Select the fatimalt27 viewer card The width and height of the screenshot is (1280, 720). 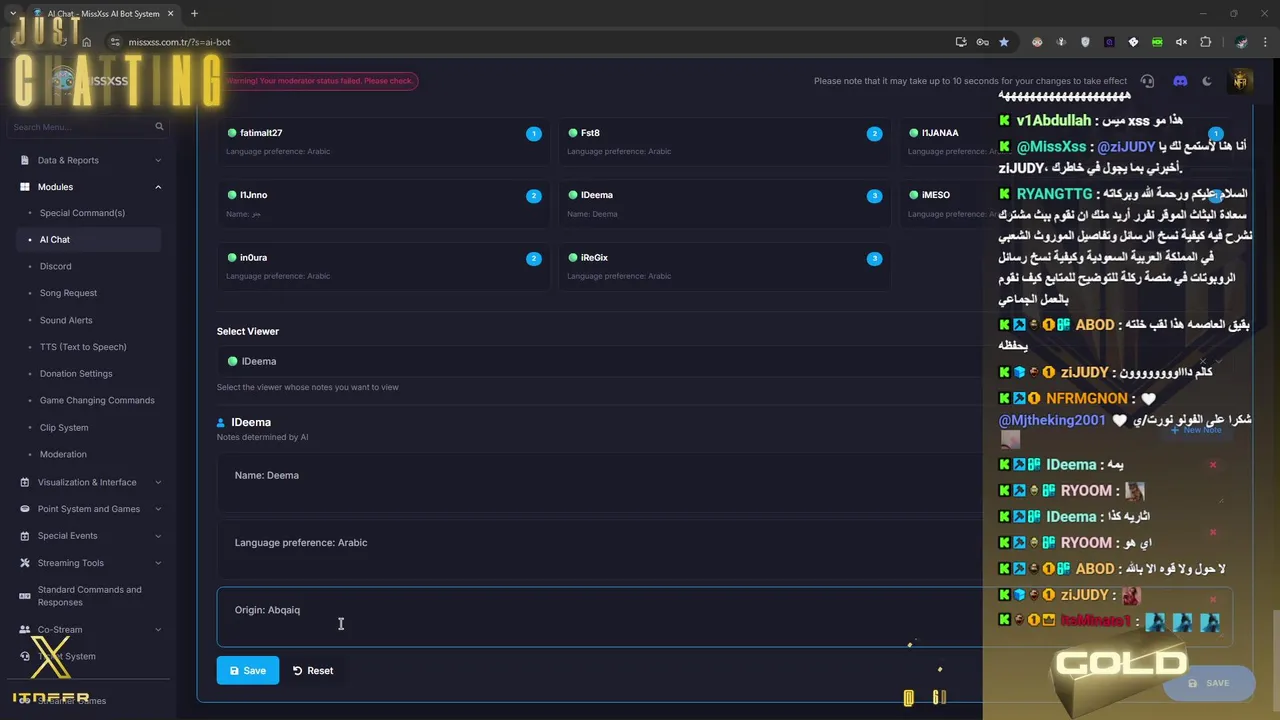coord(383,141)
